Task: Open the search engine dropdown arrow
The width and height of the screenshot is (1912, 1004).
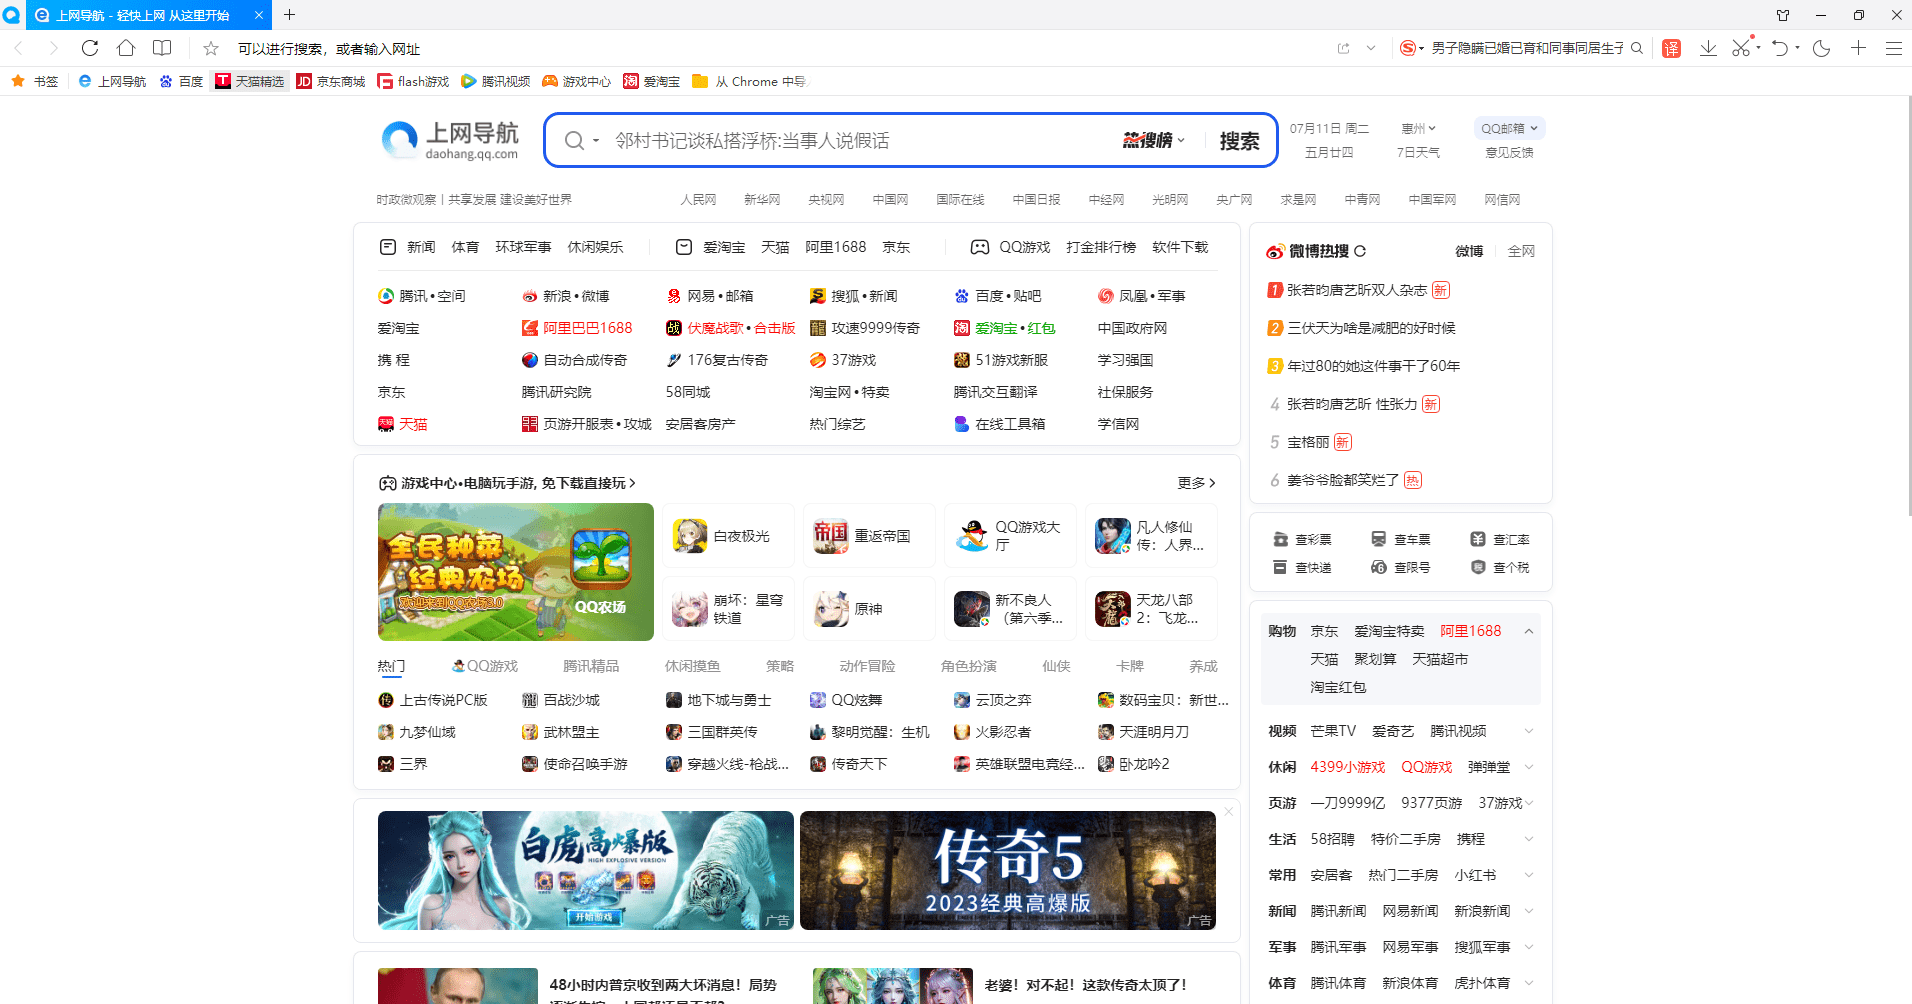Action: tap(596, 141)
